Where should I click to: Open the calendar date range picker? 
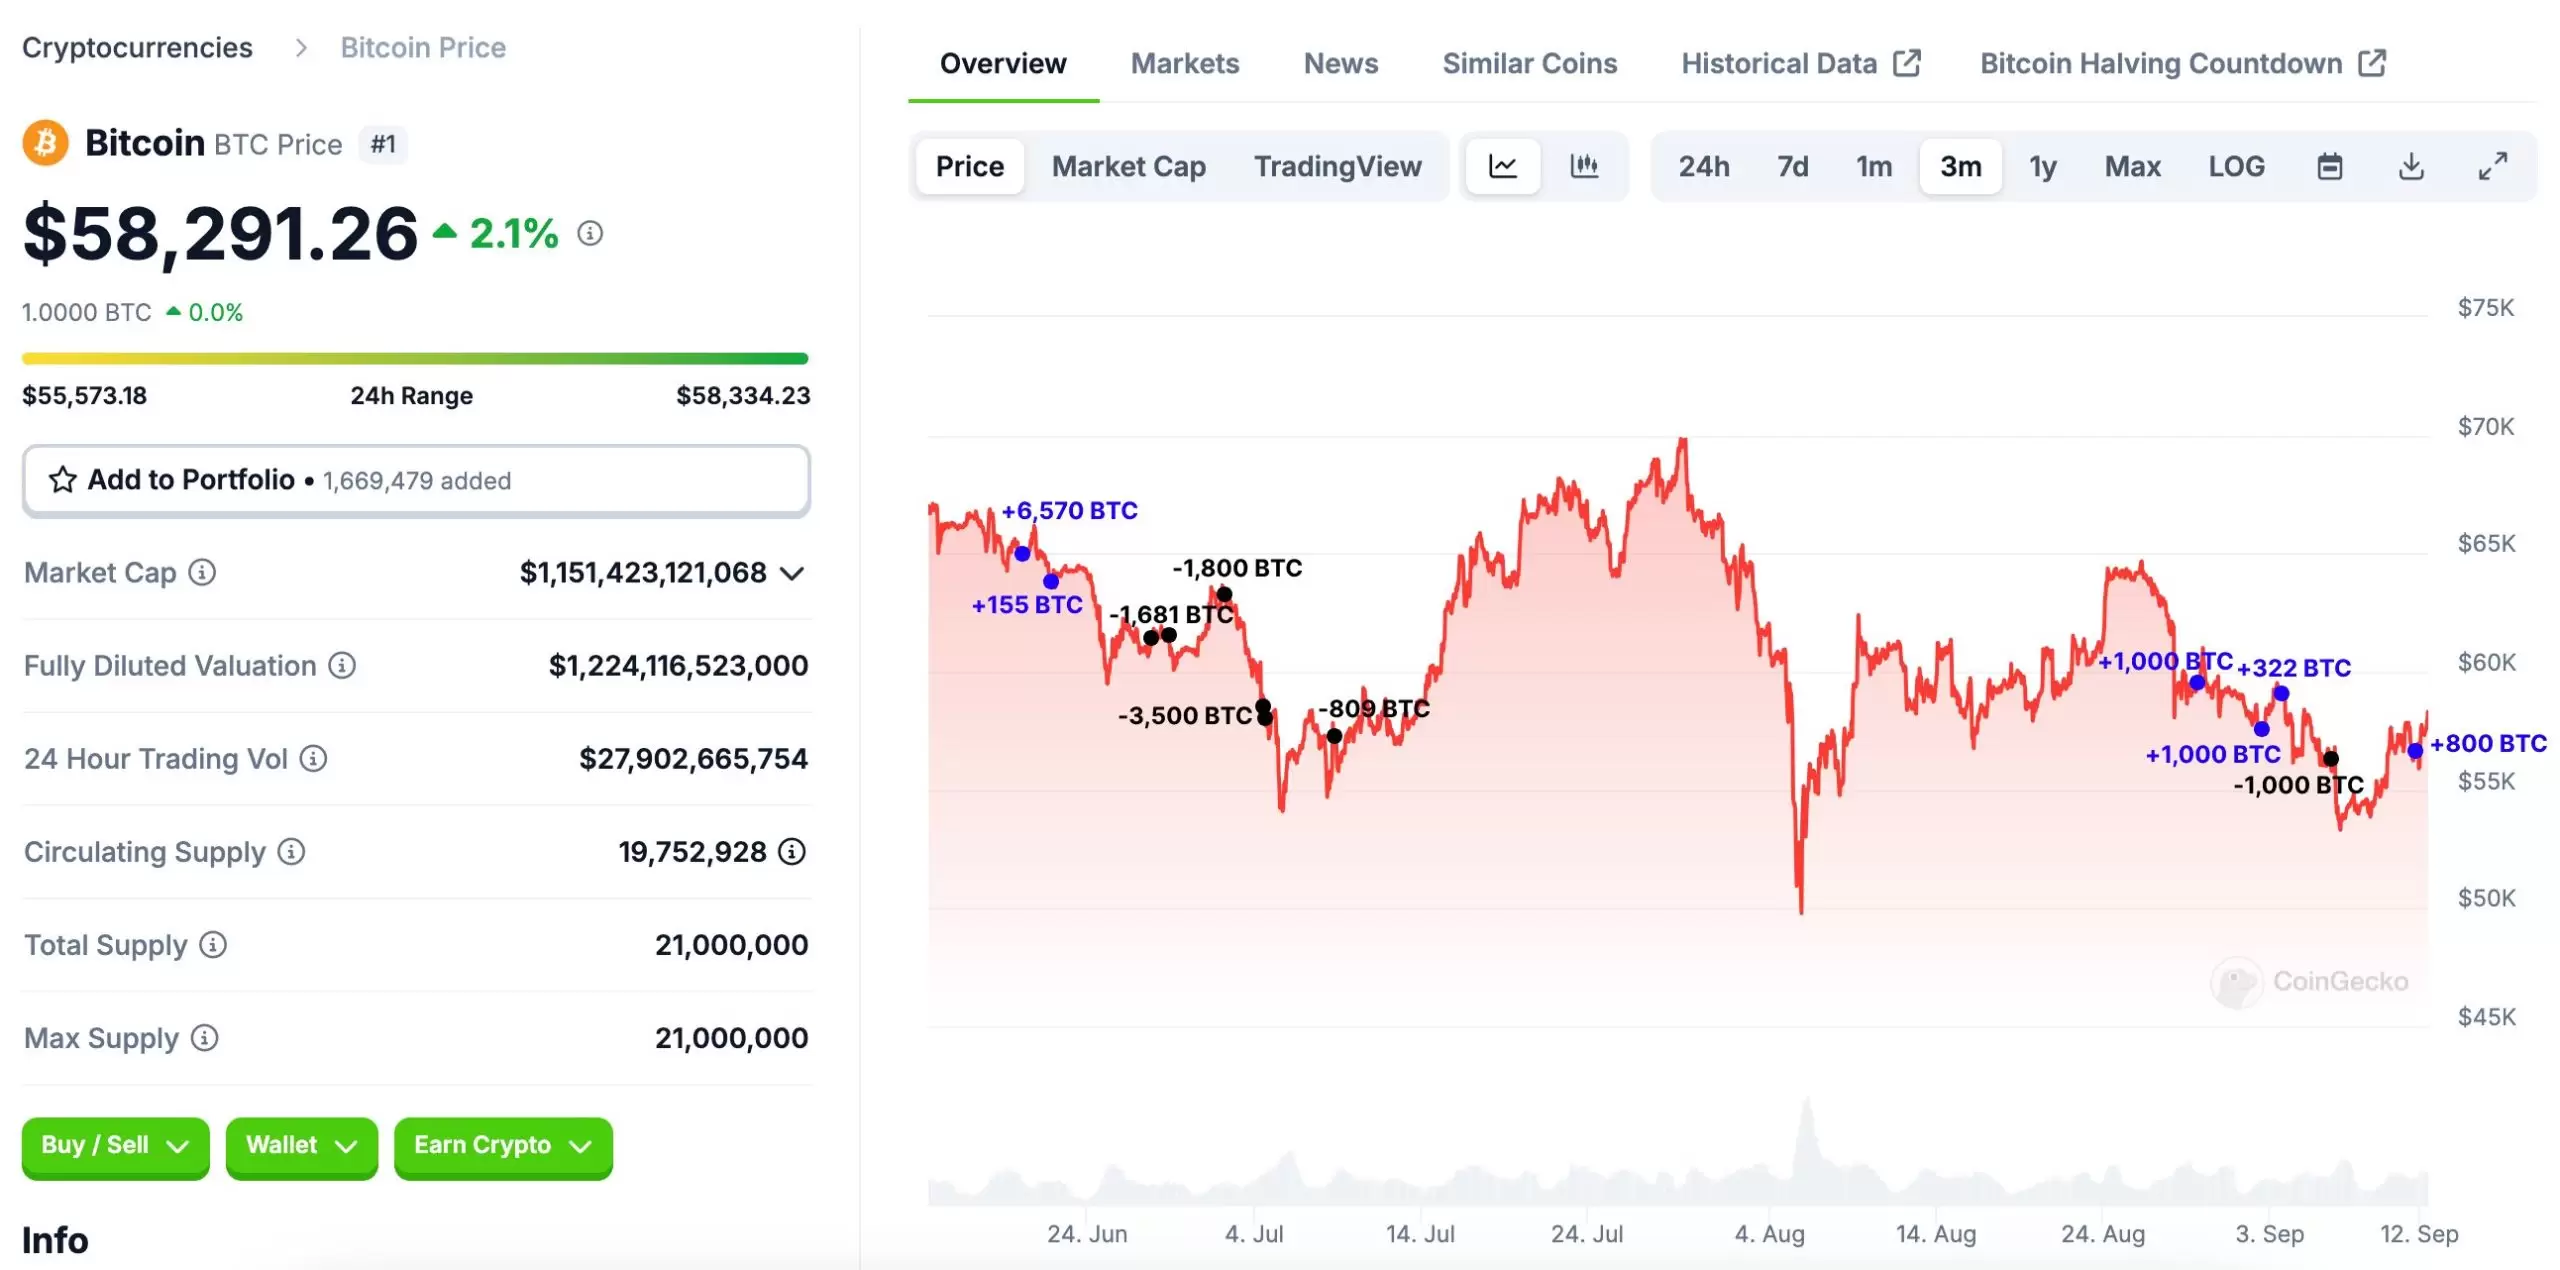[x=2330, y=166]
